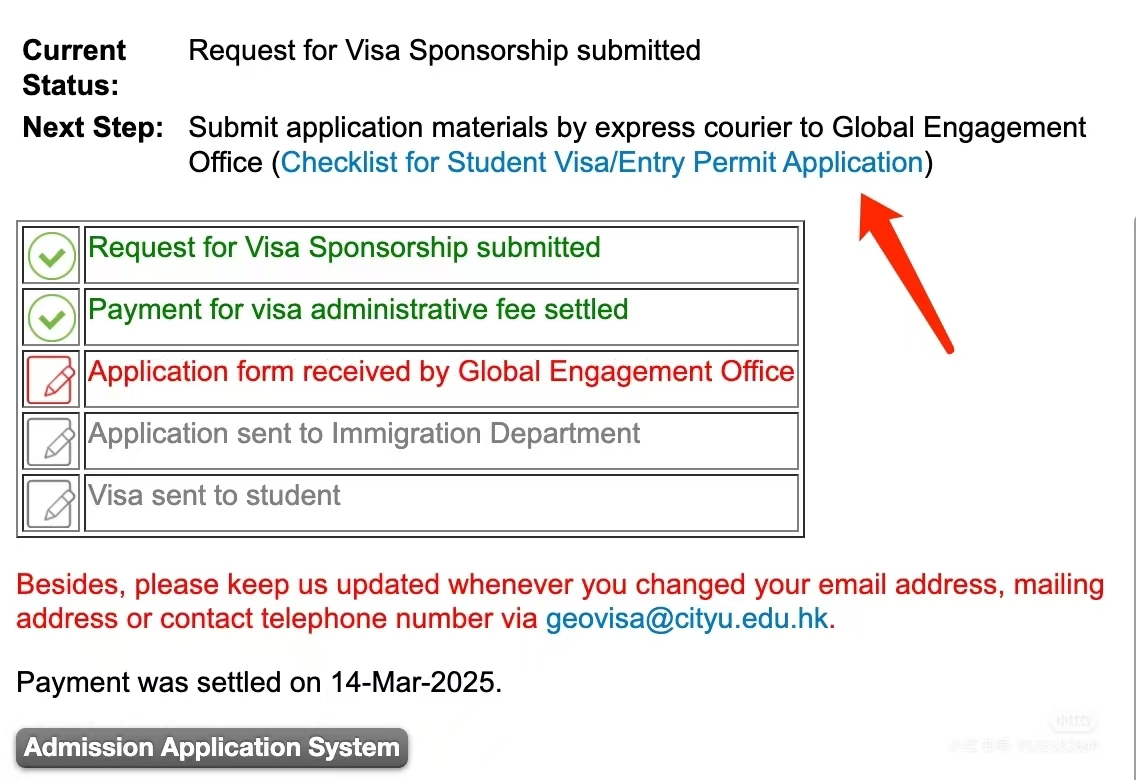This screenshot has height=780, width=1136.
Task: Click grey pencil icon beside Application sent to Immigration
Action: coord(51,442)
